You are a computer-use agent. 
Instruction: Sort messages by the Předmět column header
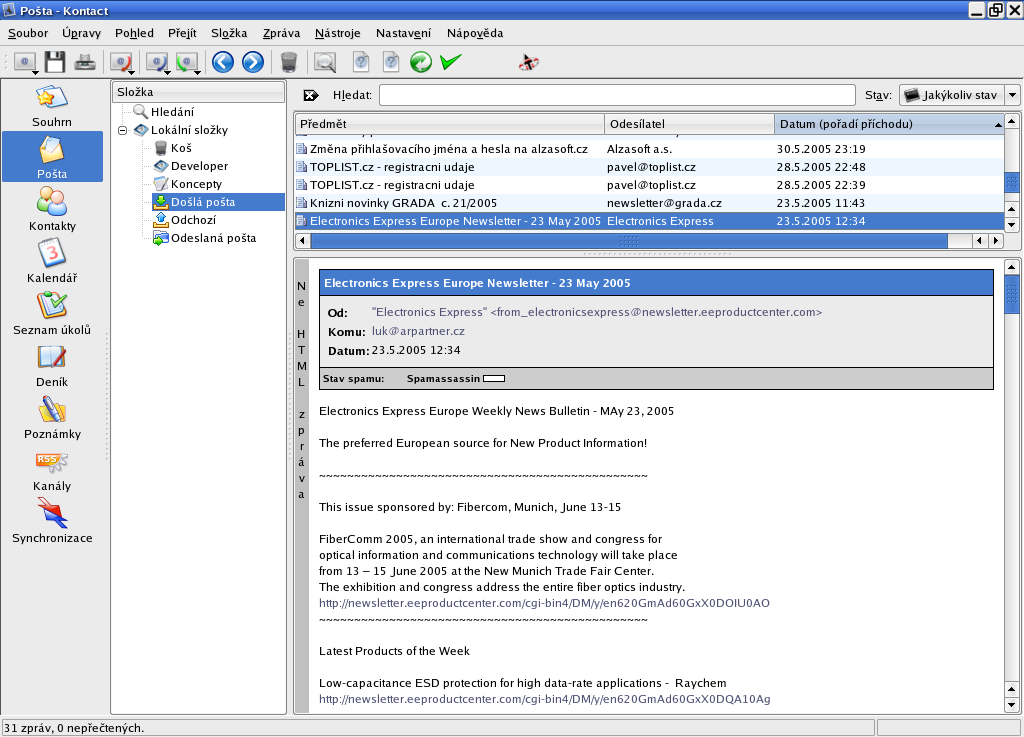[x=450, y=124]
